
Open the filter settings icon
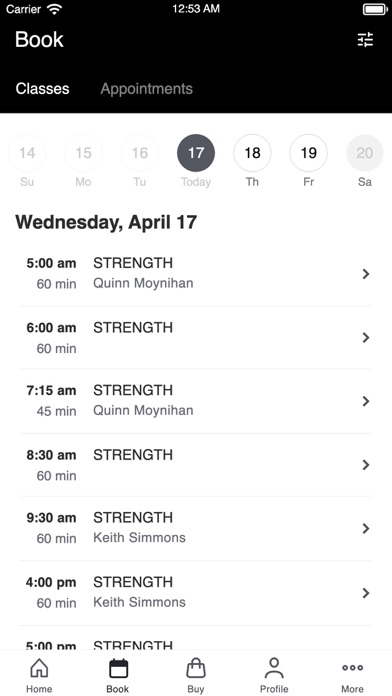365,40
